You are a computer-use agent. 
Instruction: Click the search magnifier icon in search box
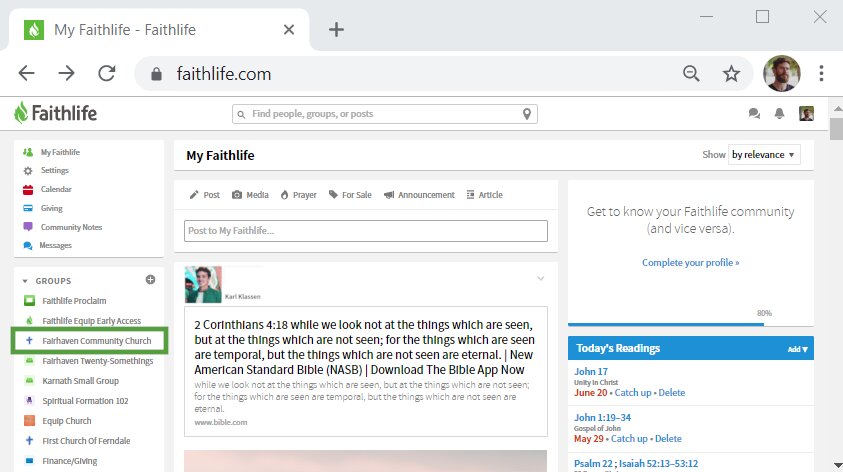[x=241, y=115]
